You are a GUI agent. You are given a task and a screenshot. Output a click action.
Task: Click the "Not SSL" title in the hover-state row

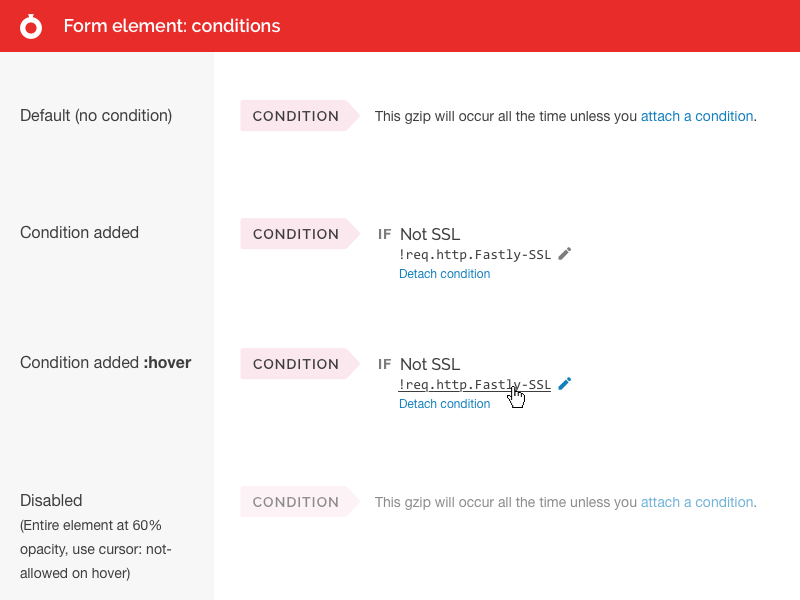[x=430, y=364]
